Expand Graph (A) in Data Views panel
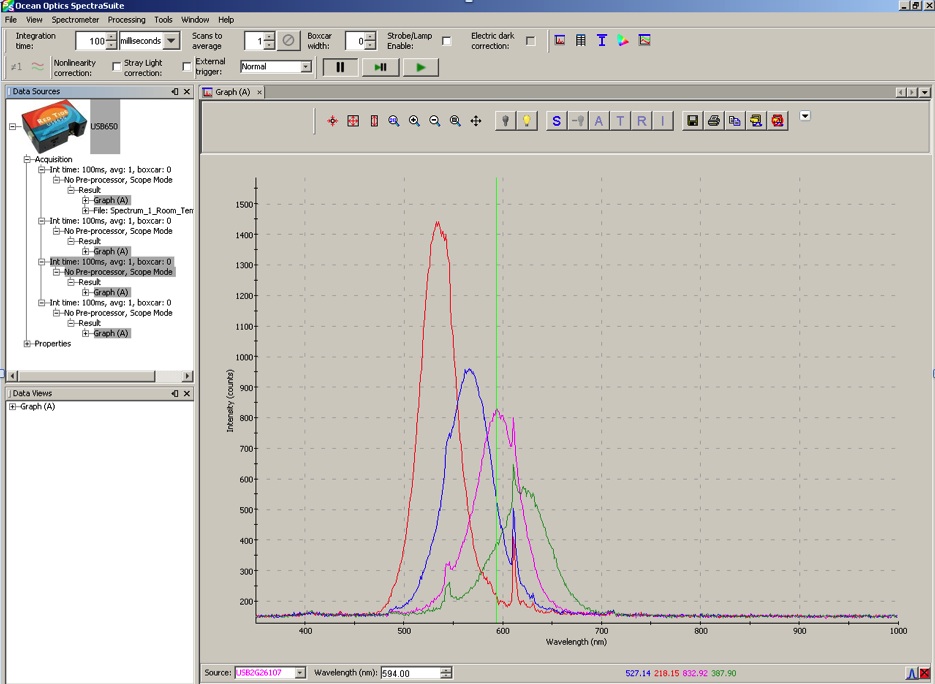The height and width of the screenshot is (684, 935). [x=13, y=407]
